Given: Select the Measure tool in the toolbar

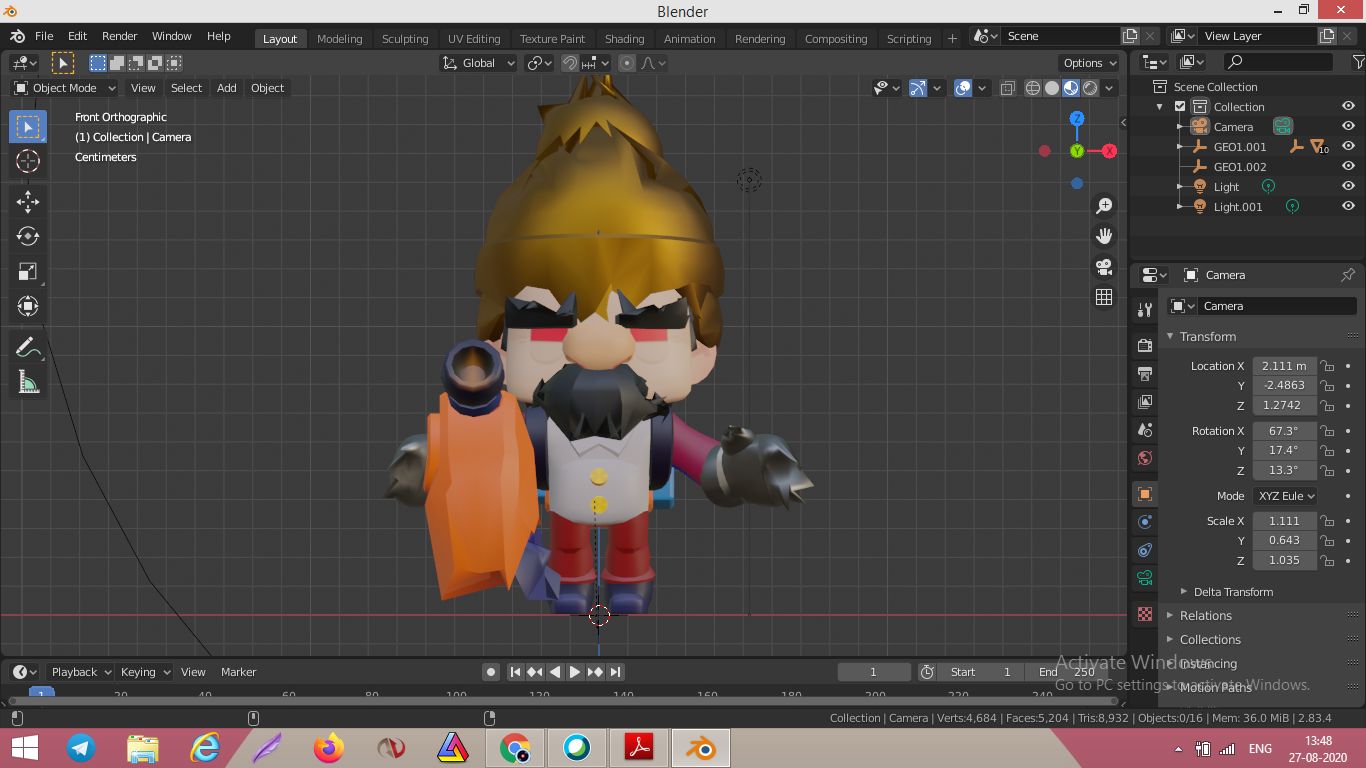Looking at the screenshot, I should click(27, 381).
